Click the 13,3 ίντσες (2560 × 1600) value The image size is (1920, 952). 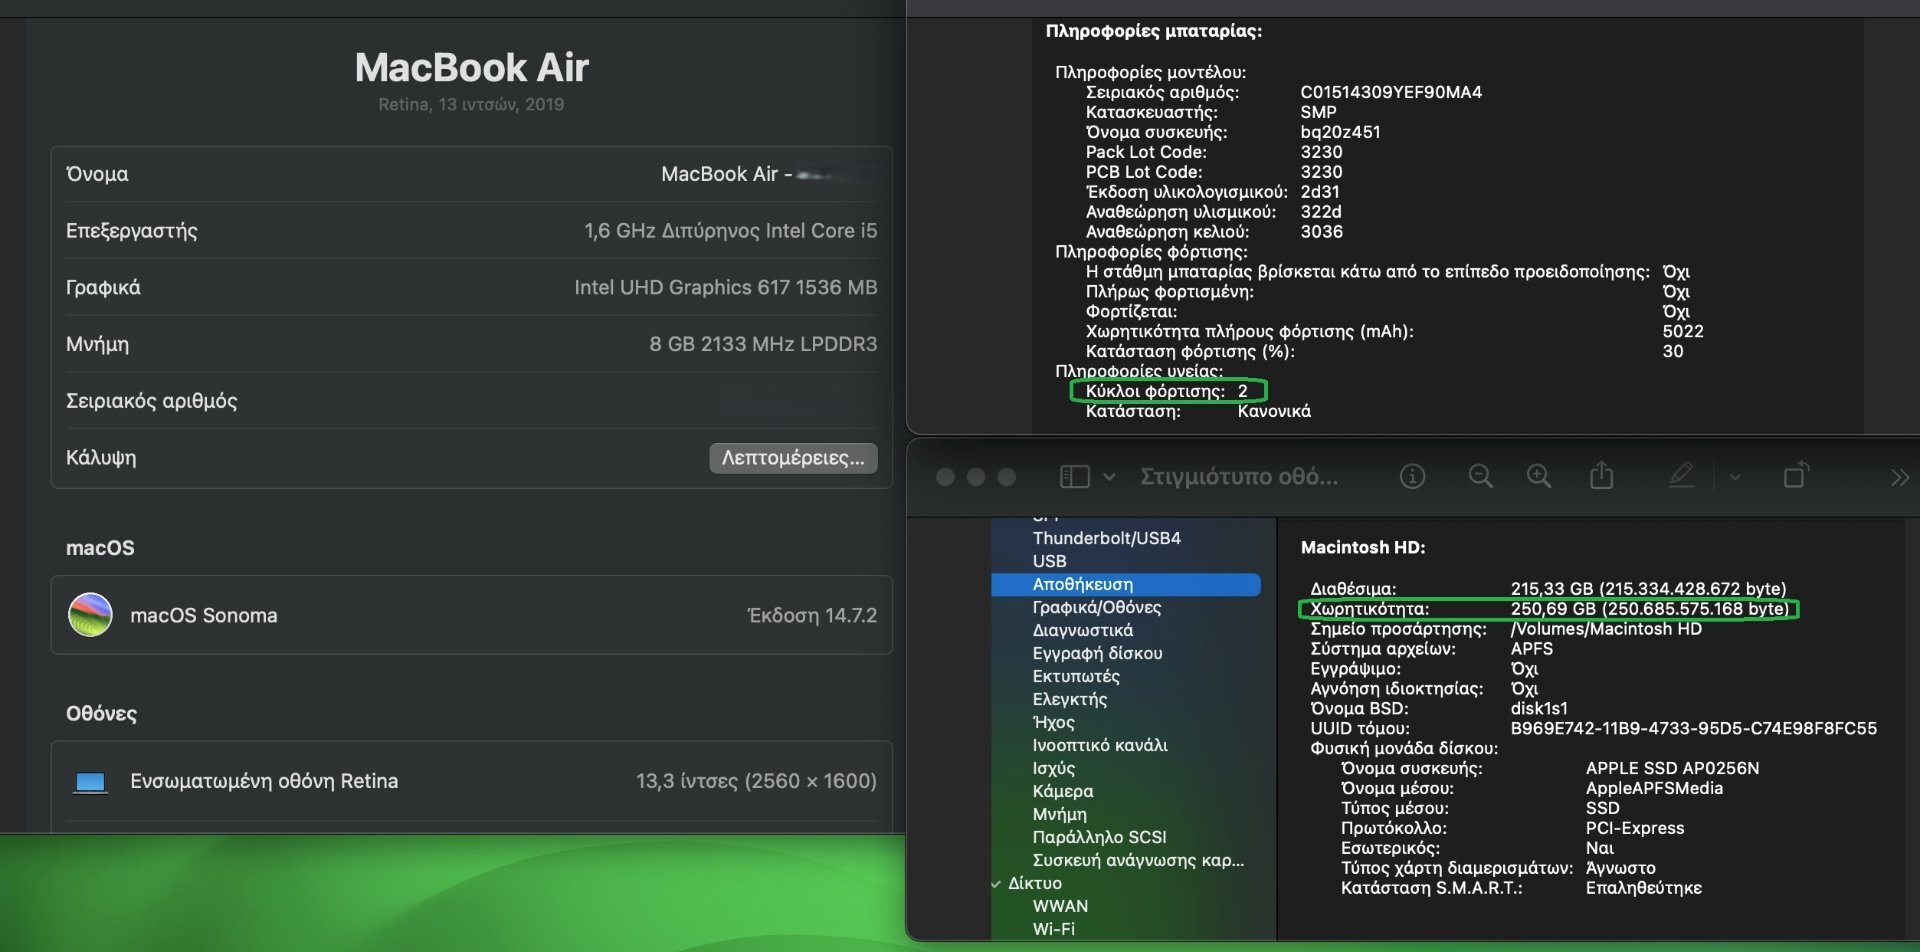click(x=756, y=781)
